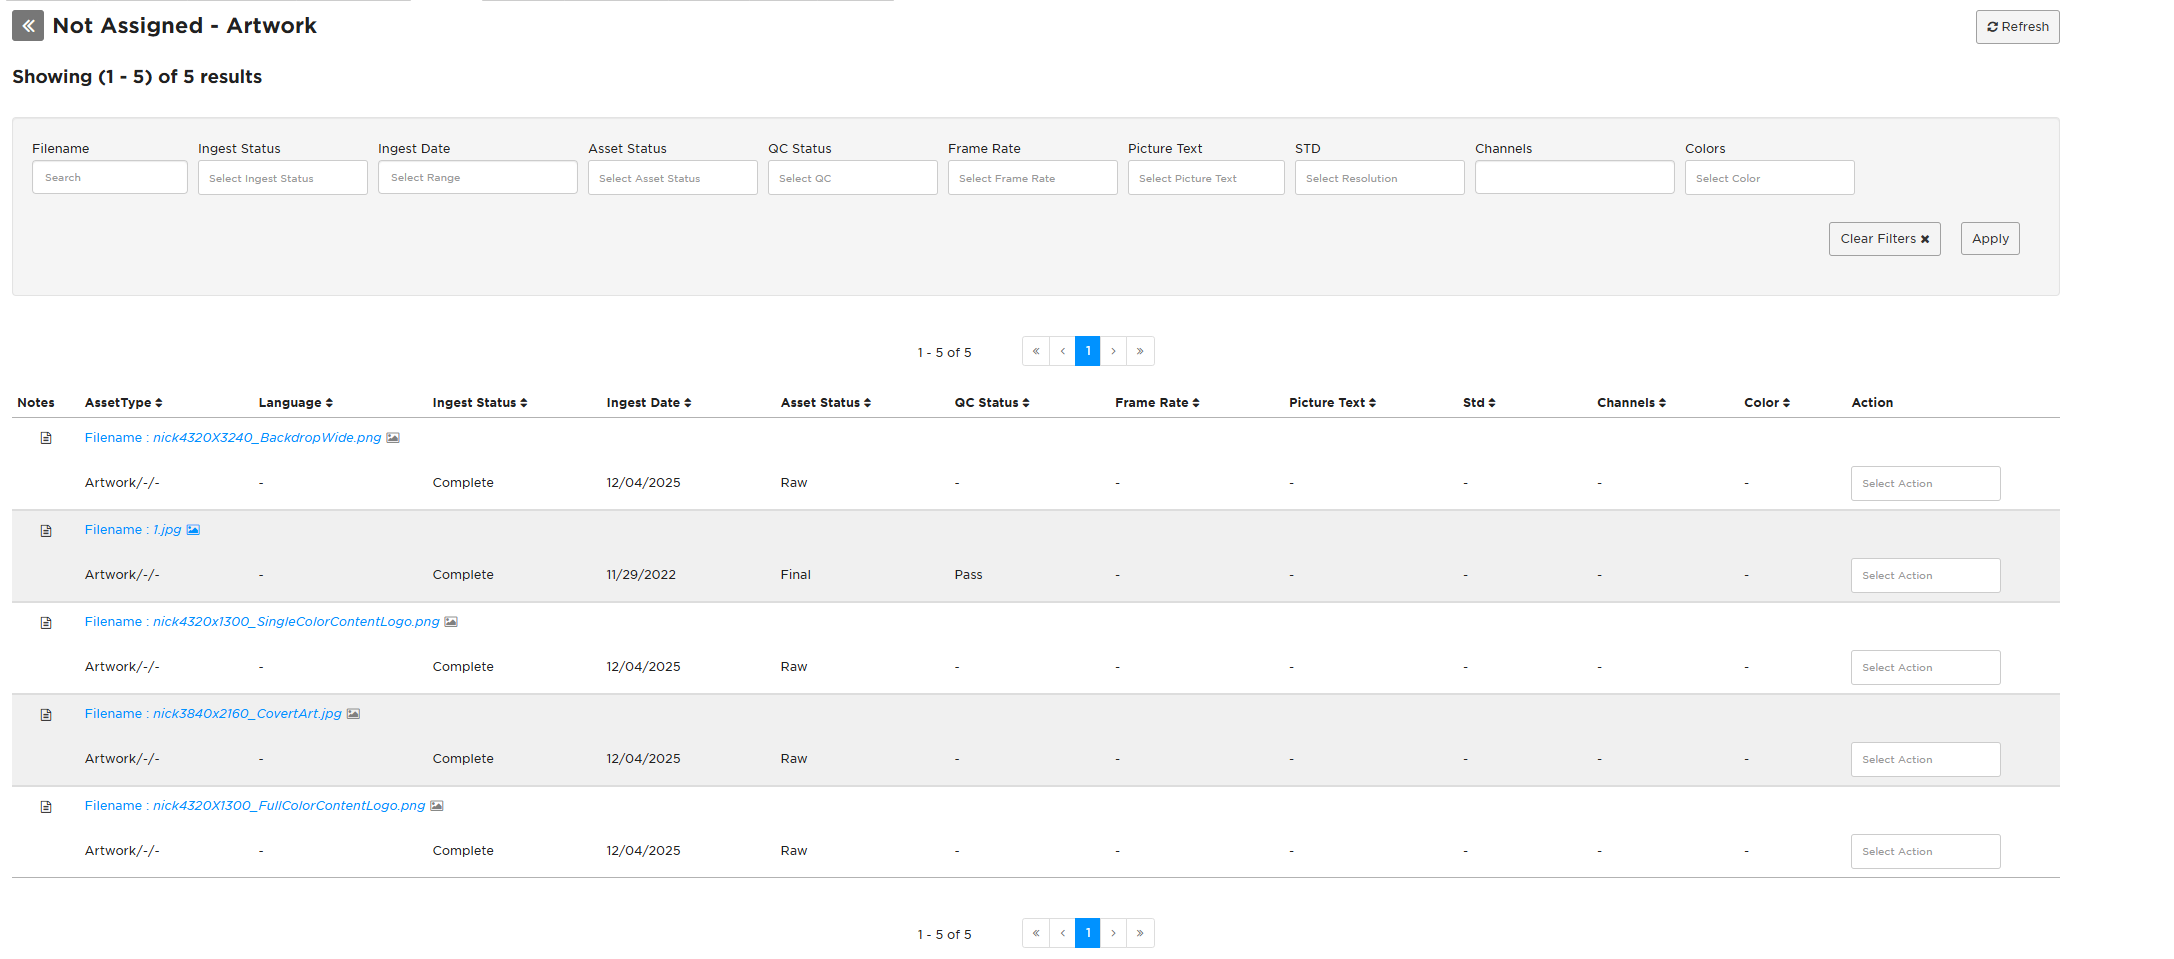Sort table by Frame Rate column

coord(1158,403)
